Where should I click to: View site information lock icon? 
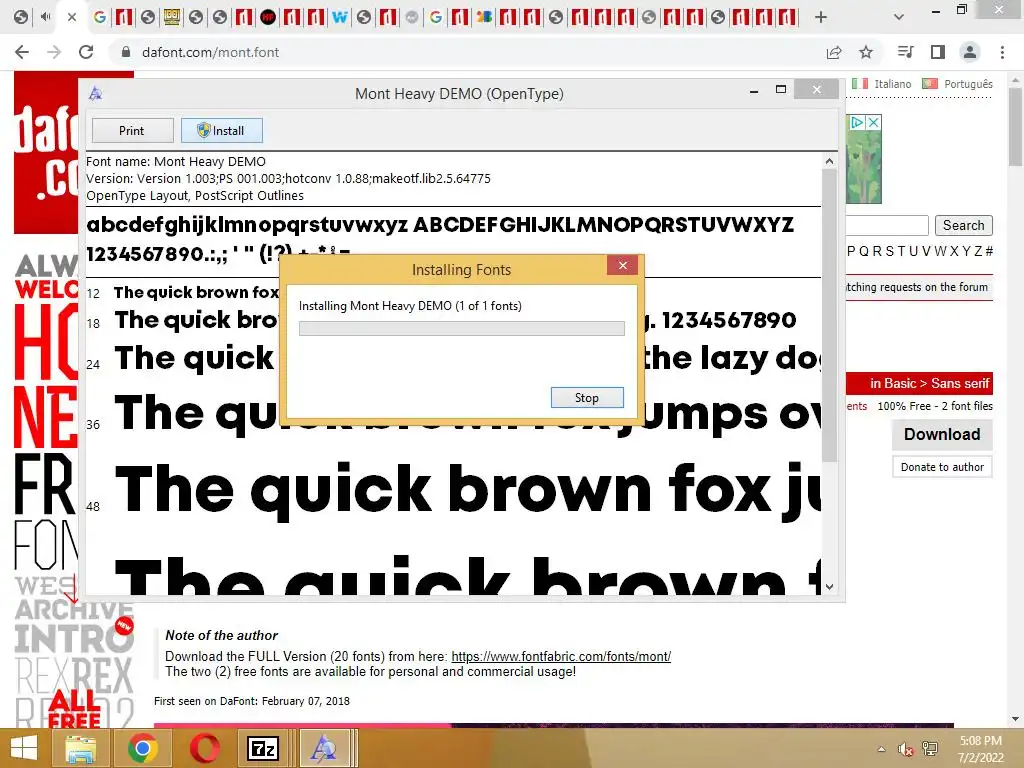[126, 52]
